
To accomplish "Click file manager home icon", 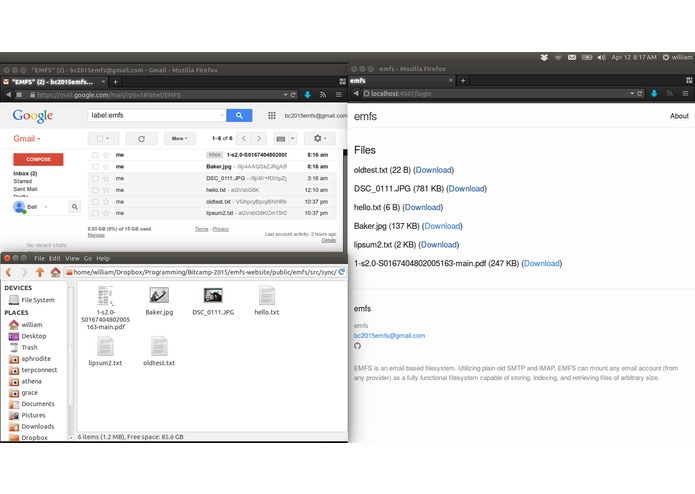I will coord(55,272).
